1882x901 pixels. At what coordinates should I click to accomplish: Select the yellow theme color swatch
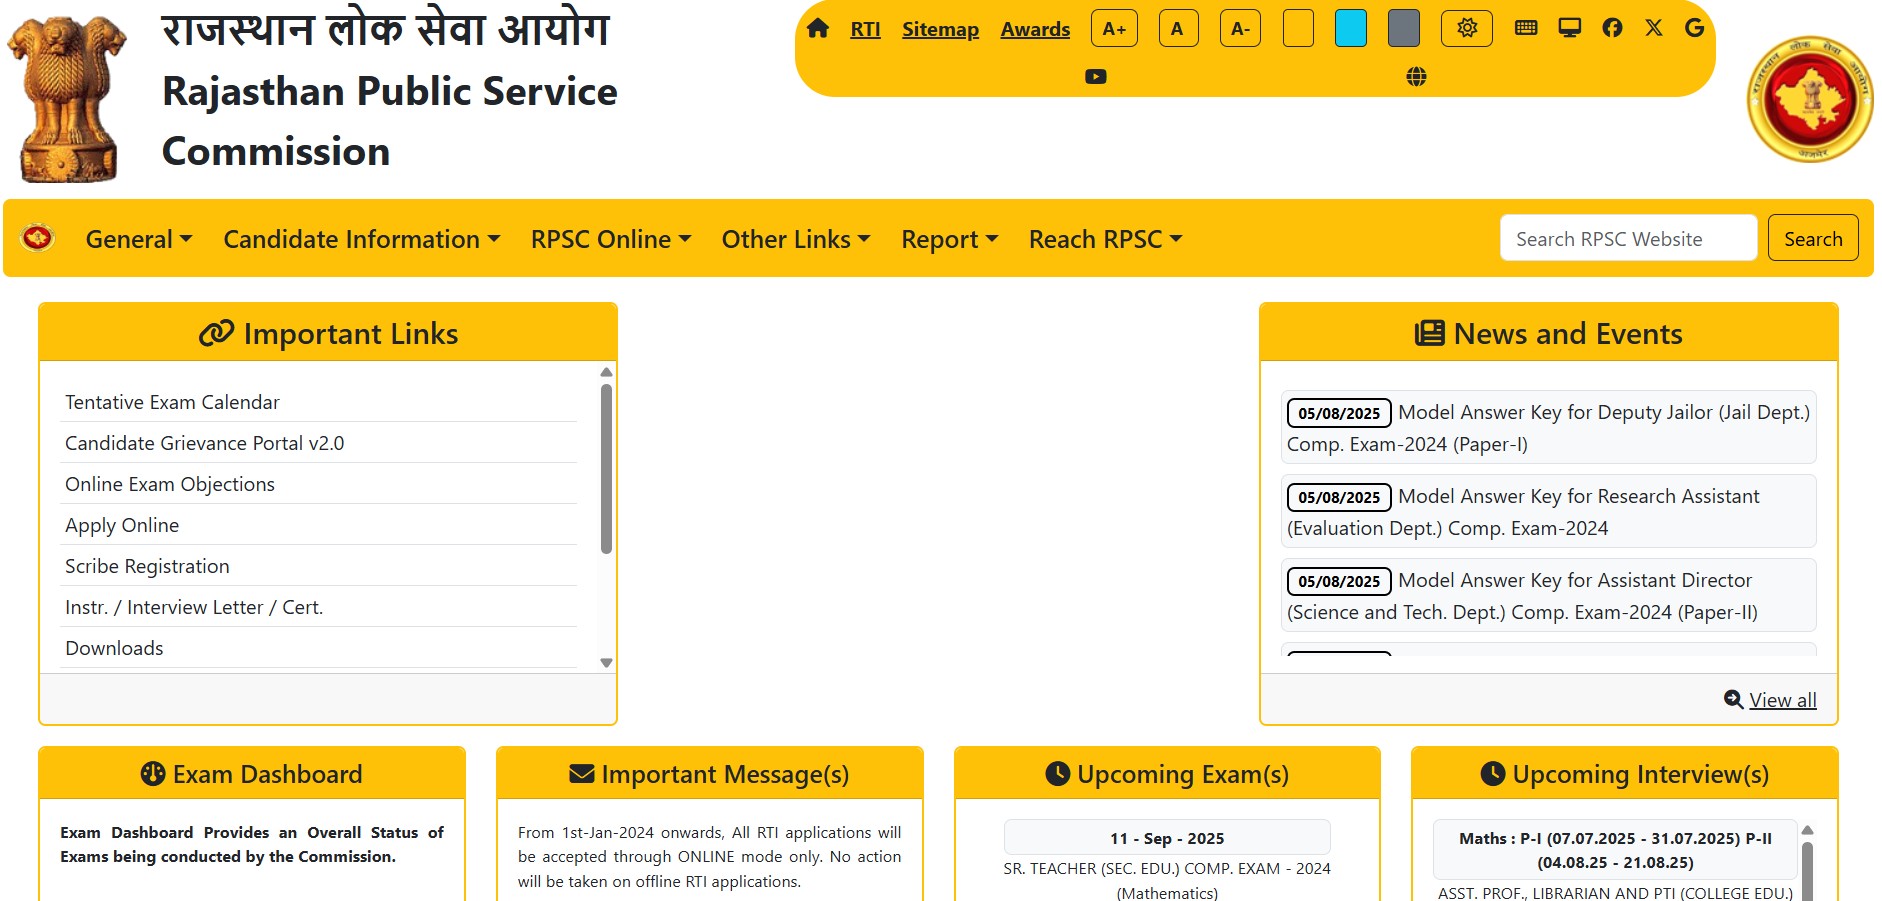1298,28
